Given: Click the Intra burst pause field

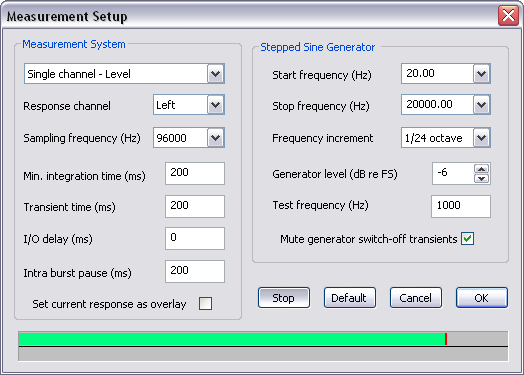Looking at the screenshot, I should [x=195, y=271].
